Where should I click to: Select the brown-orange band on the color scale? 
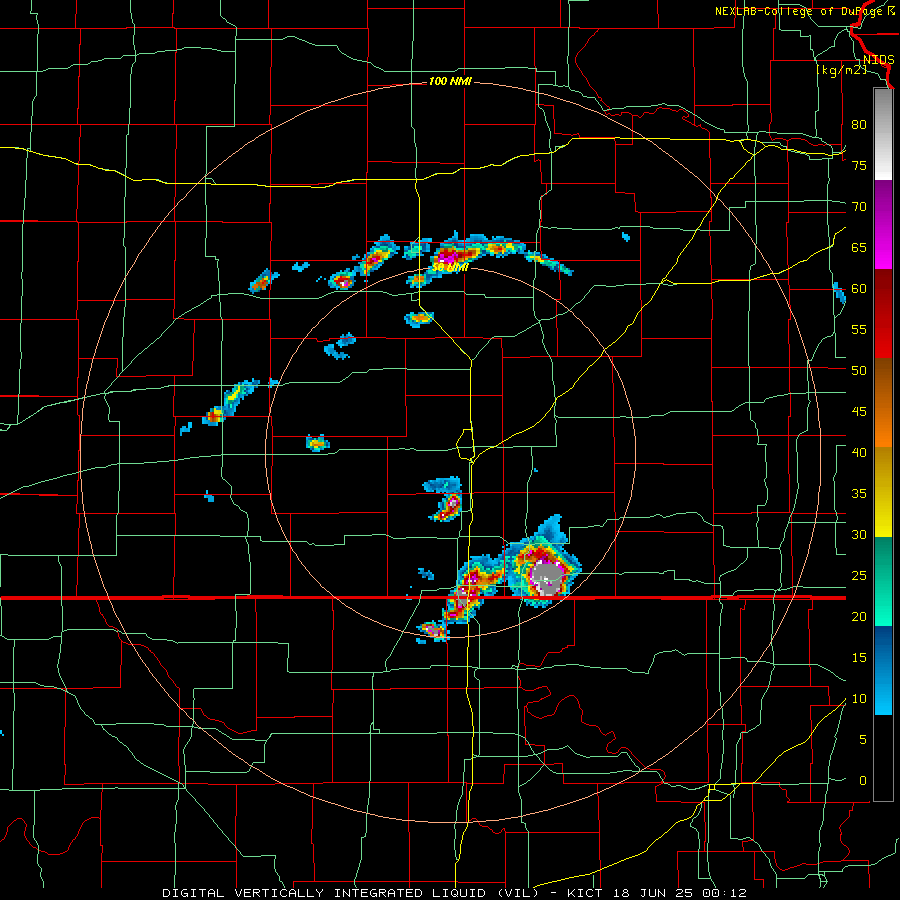[883, 403]
